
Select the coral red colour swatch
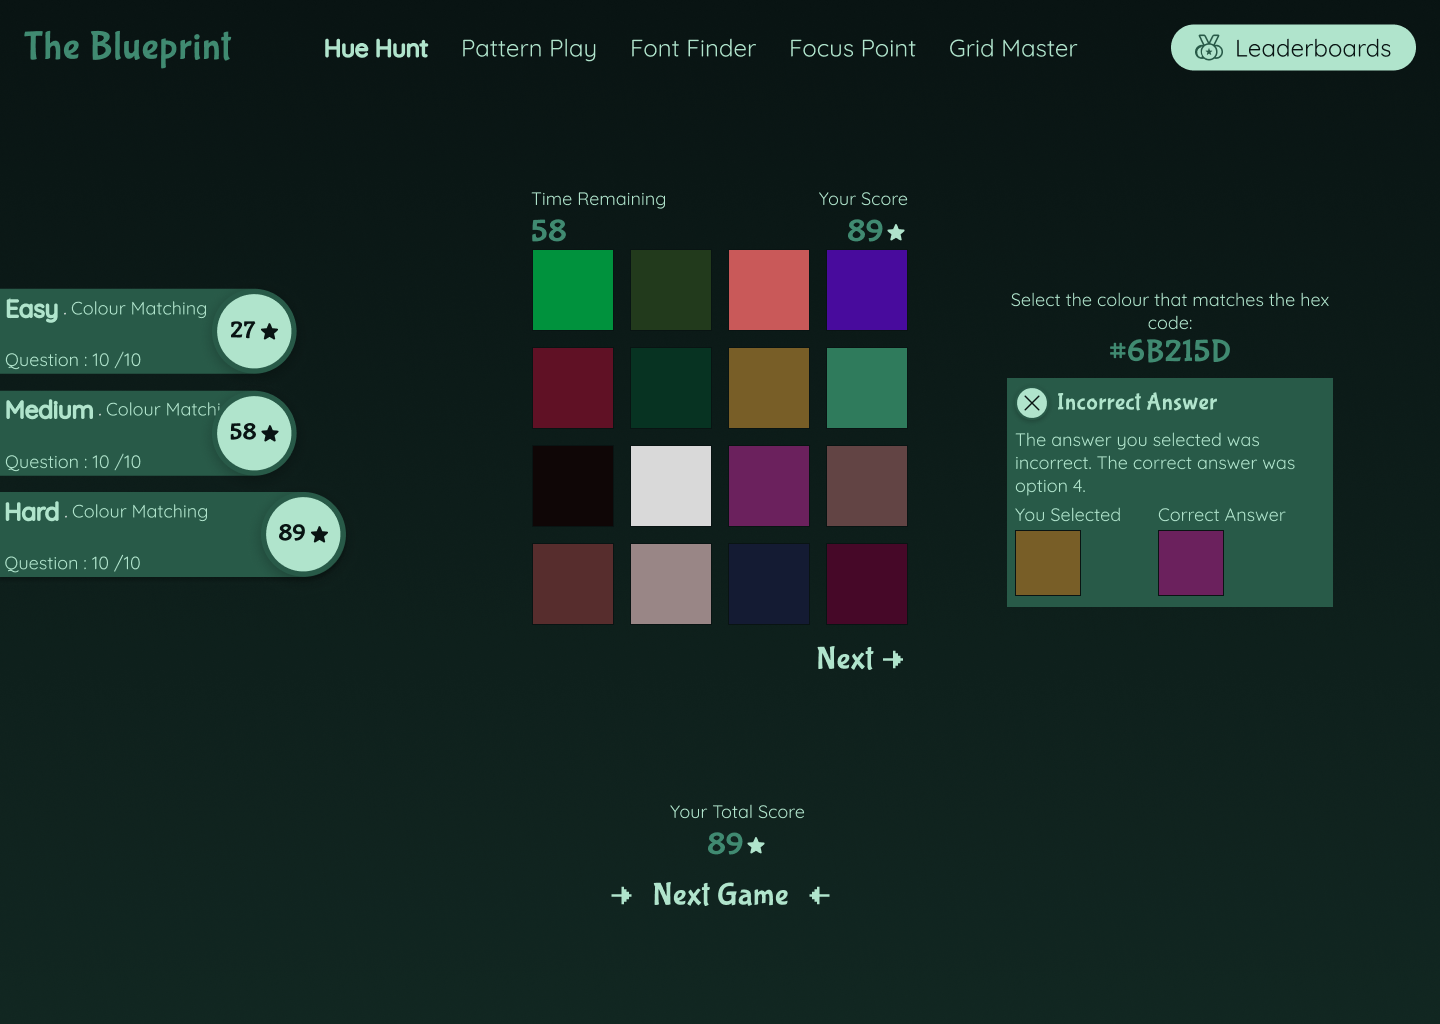coord(769,290)
